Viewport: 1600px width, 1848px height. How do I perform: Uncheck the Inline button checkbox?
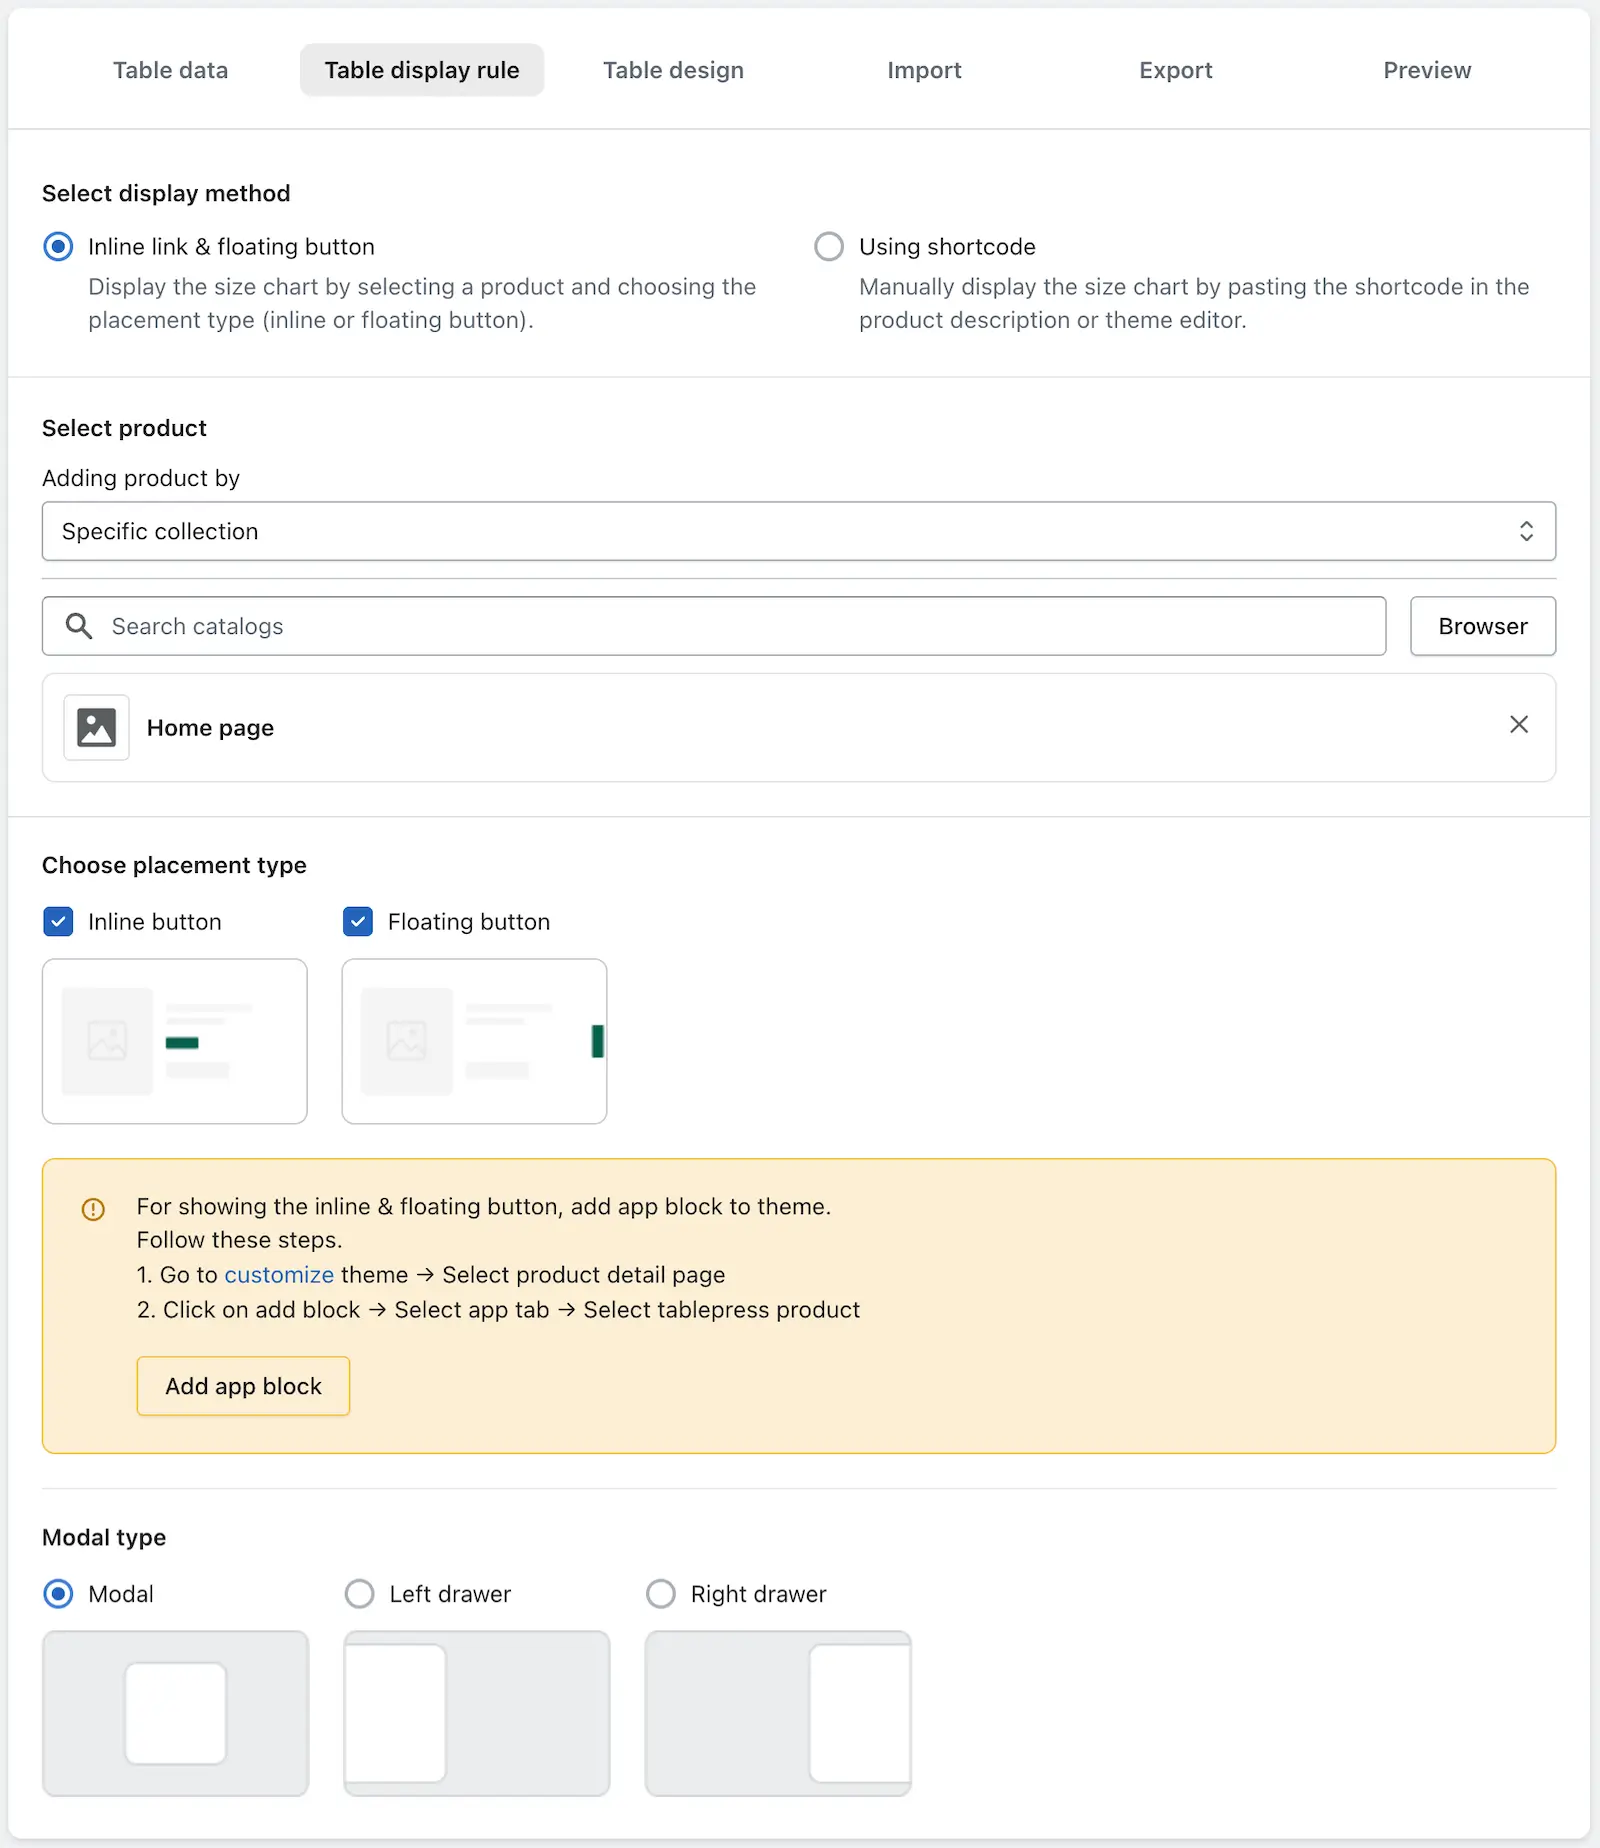(x=58, y=921)
